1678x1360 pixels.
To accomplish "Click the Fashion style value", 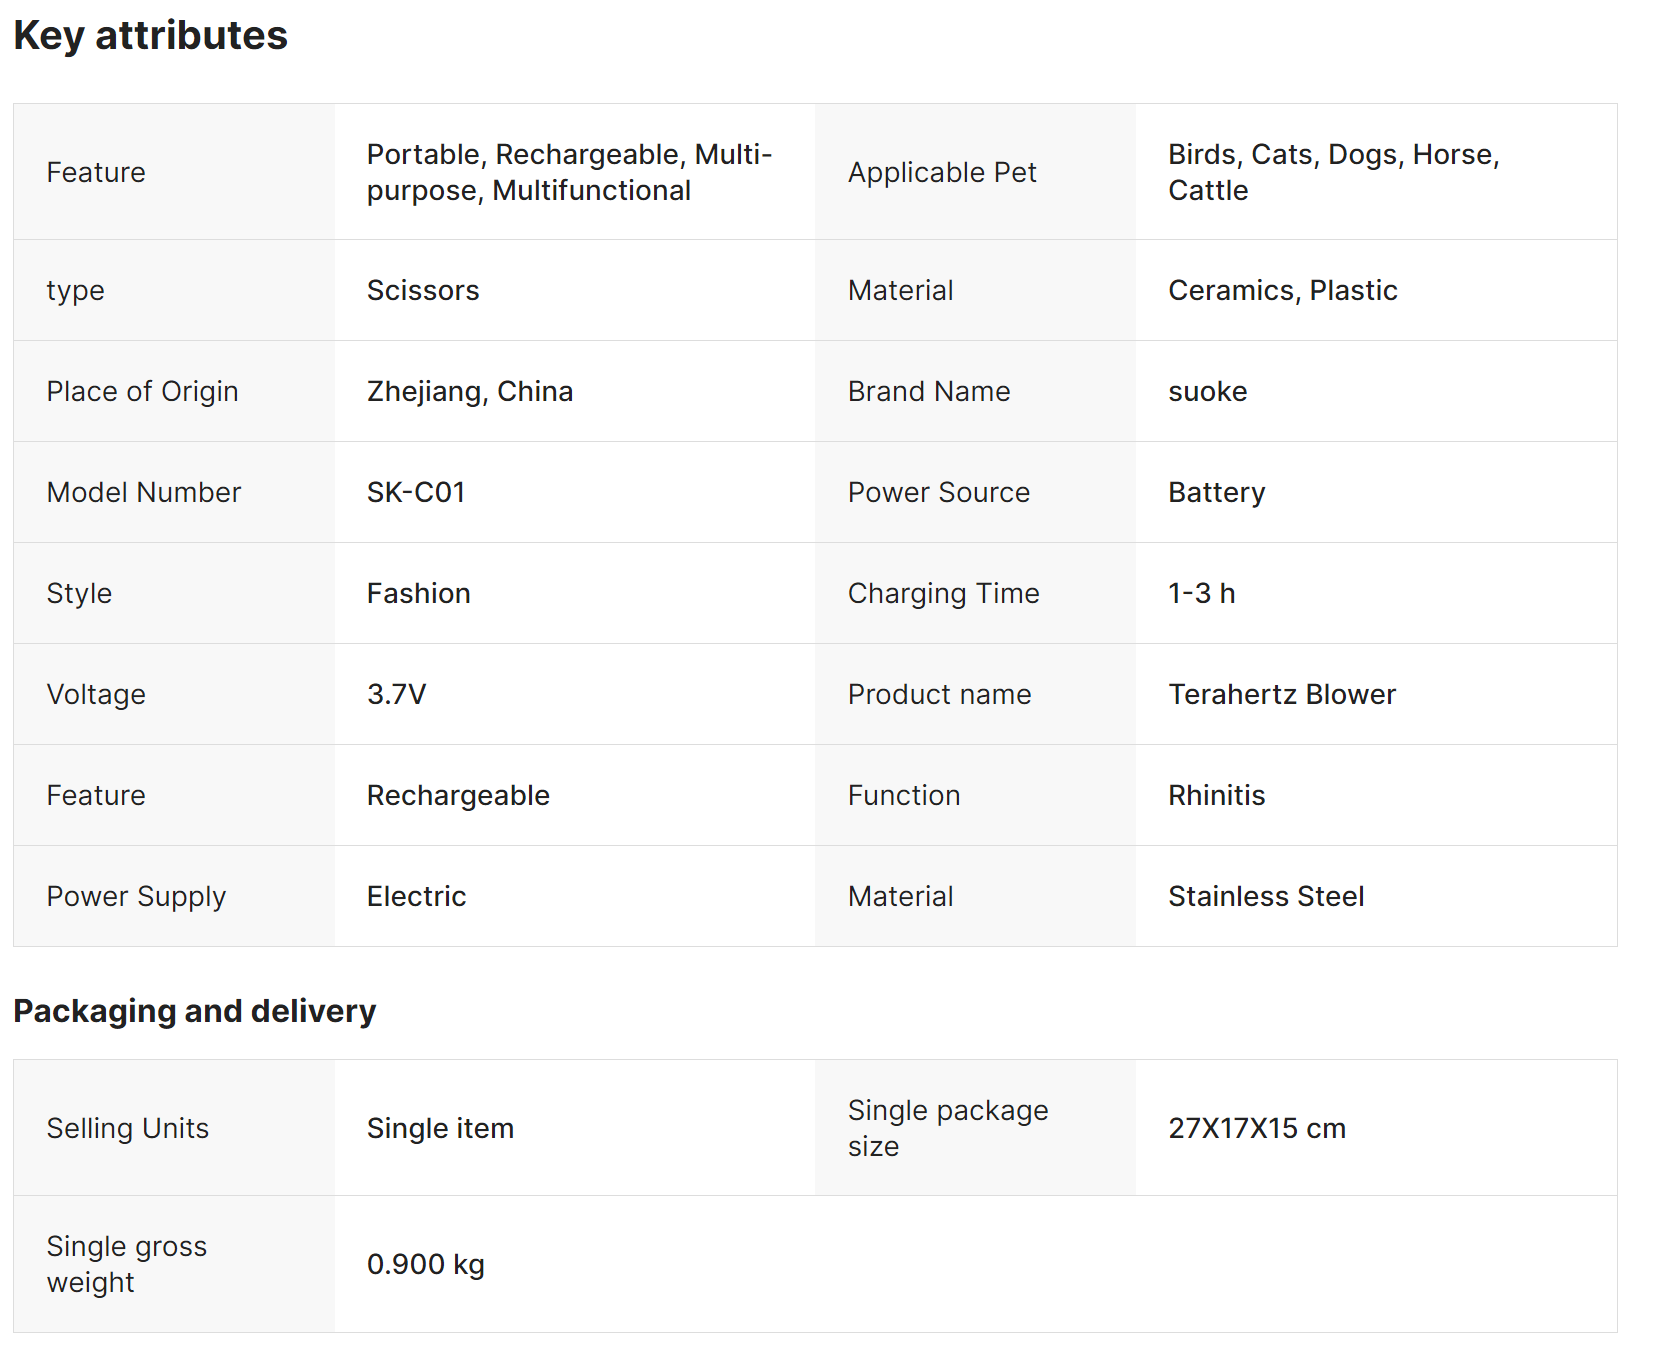I will tap(418, 593).
